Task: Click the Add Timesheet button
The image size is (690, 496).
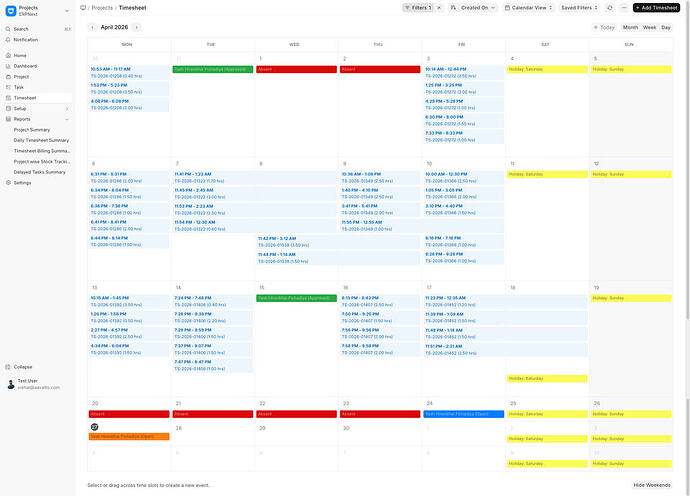Action: [656, 8]
